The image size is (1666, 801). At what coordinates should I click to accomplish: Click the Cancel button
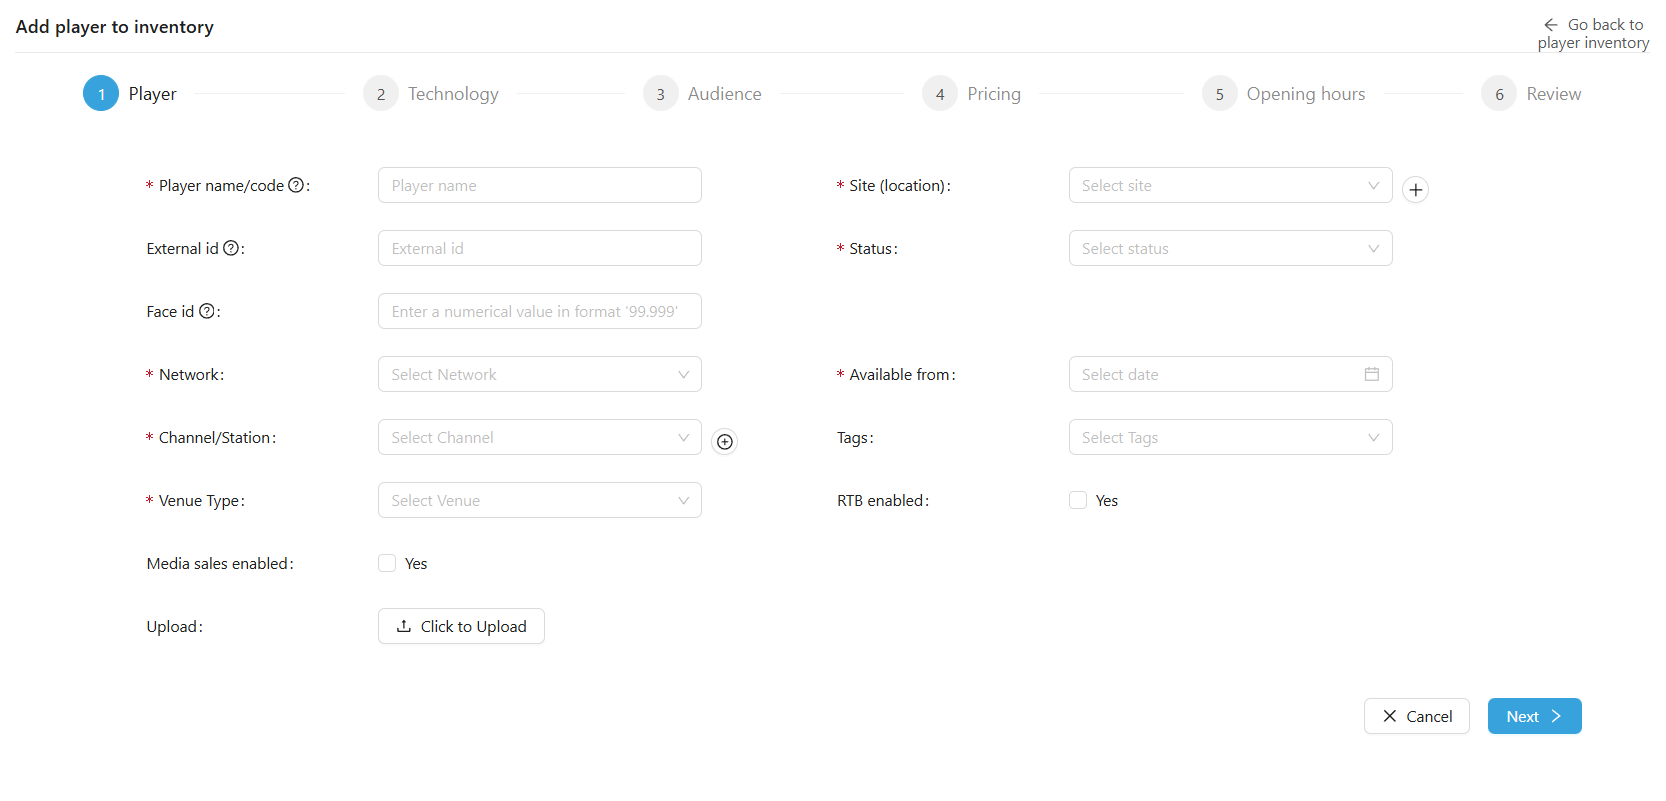click(x=1416, y=716)
